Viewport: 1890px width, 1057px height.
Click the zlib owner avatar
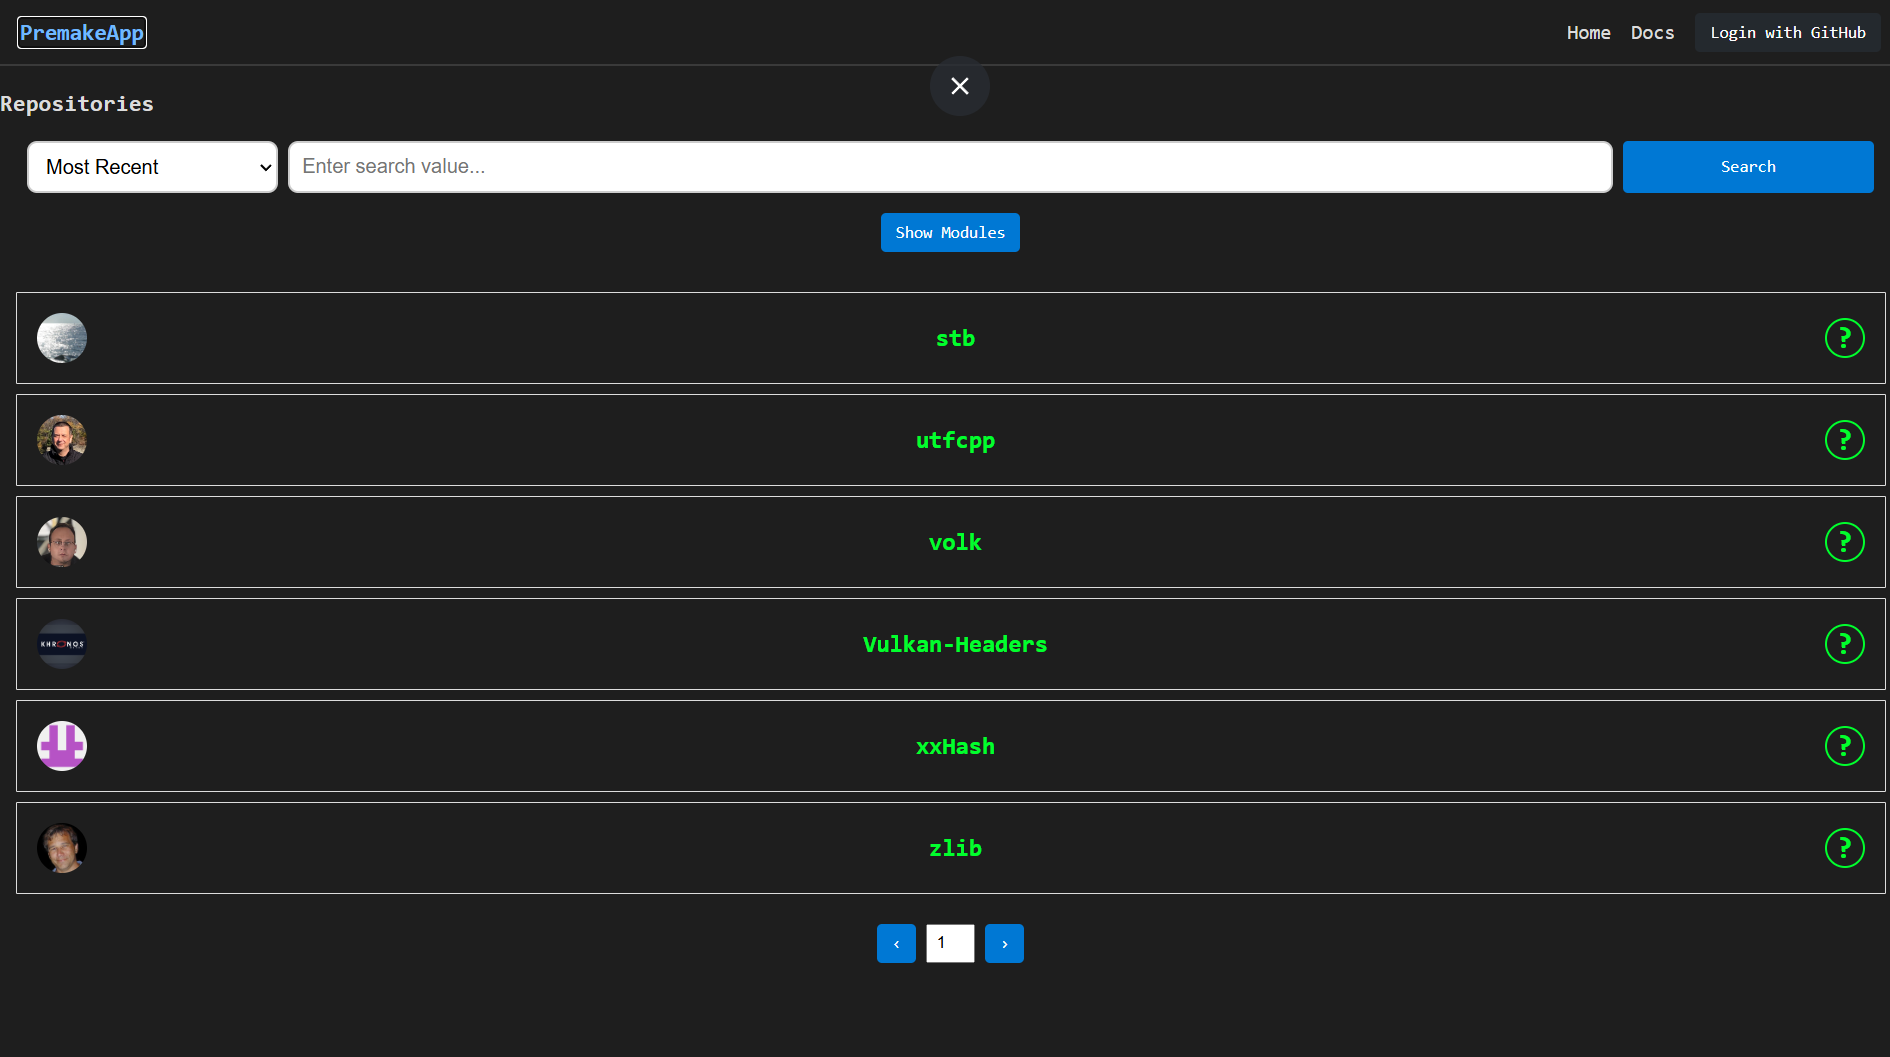62,848
